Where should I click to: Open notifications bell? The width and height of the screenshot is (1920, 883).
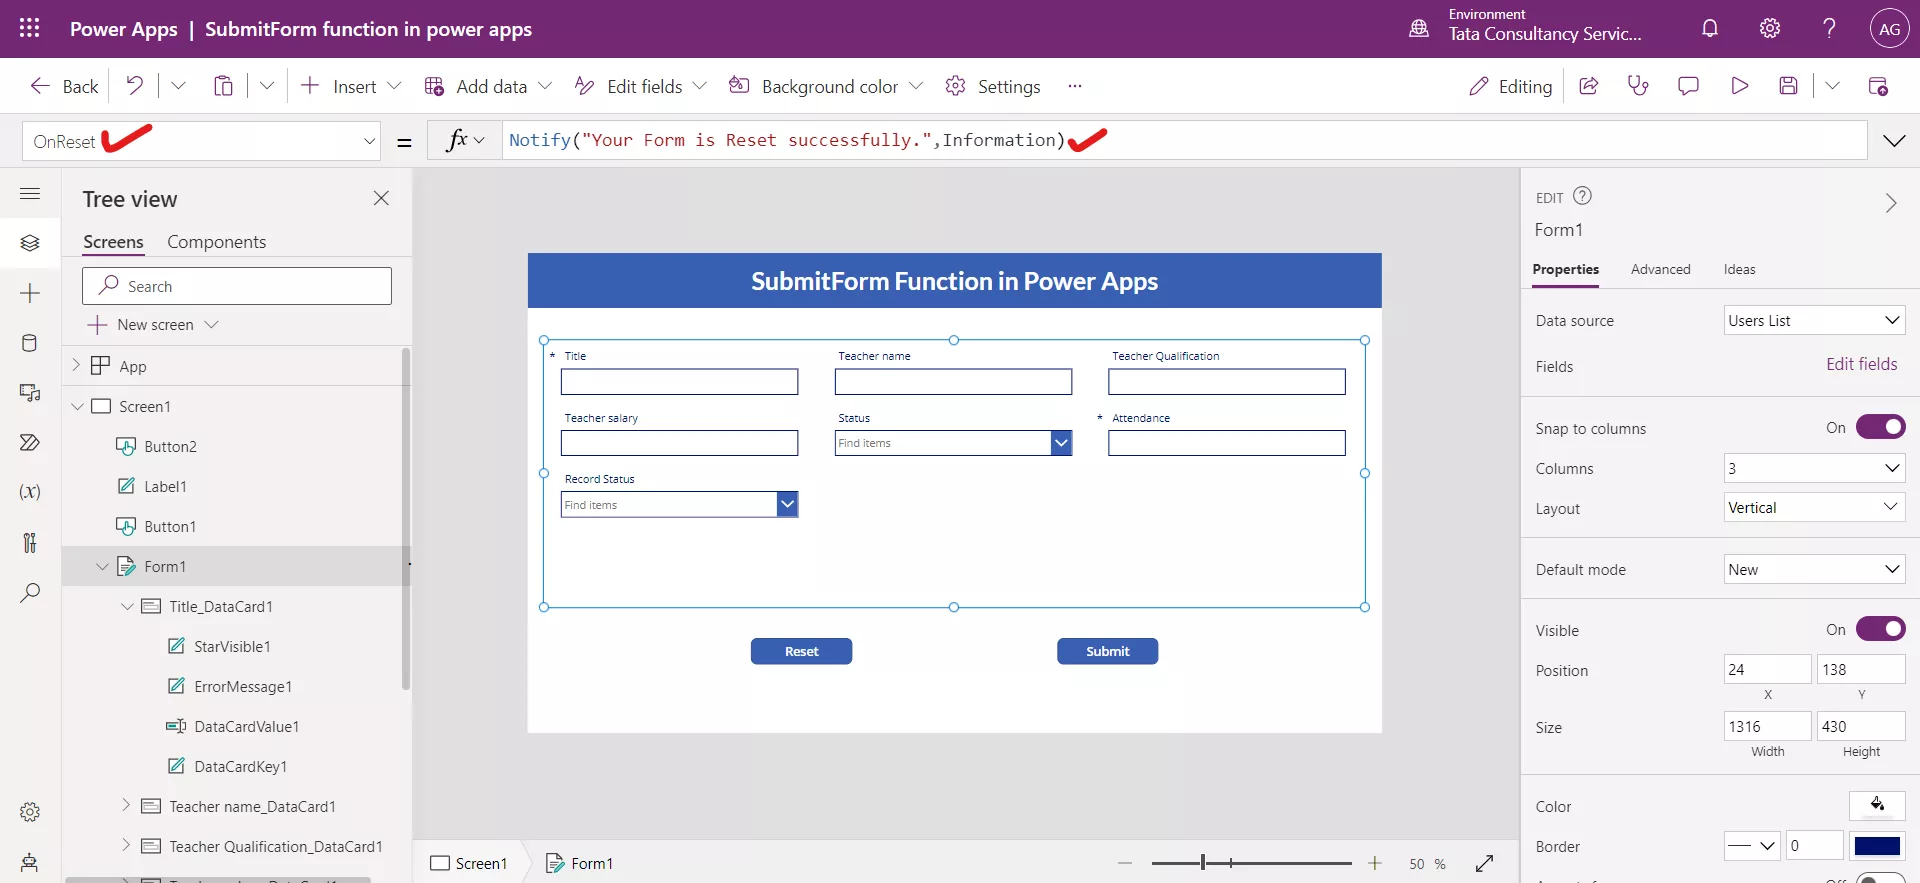[x=1710, y=28]
